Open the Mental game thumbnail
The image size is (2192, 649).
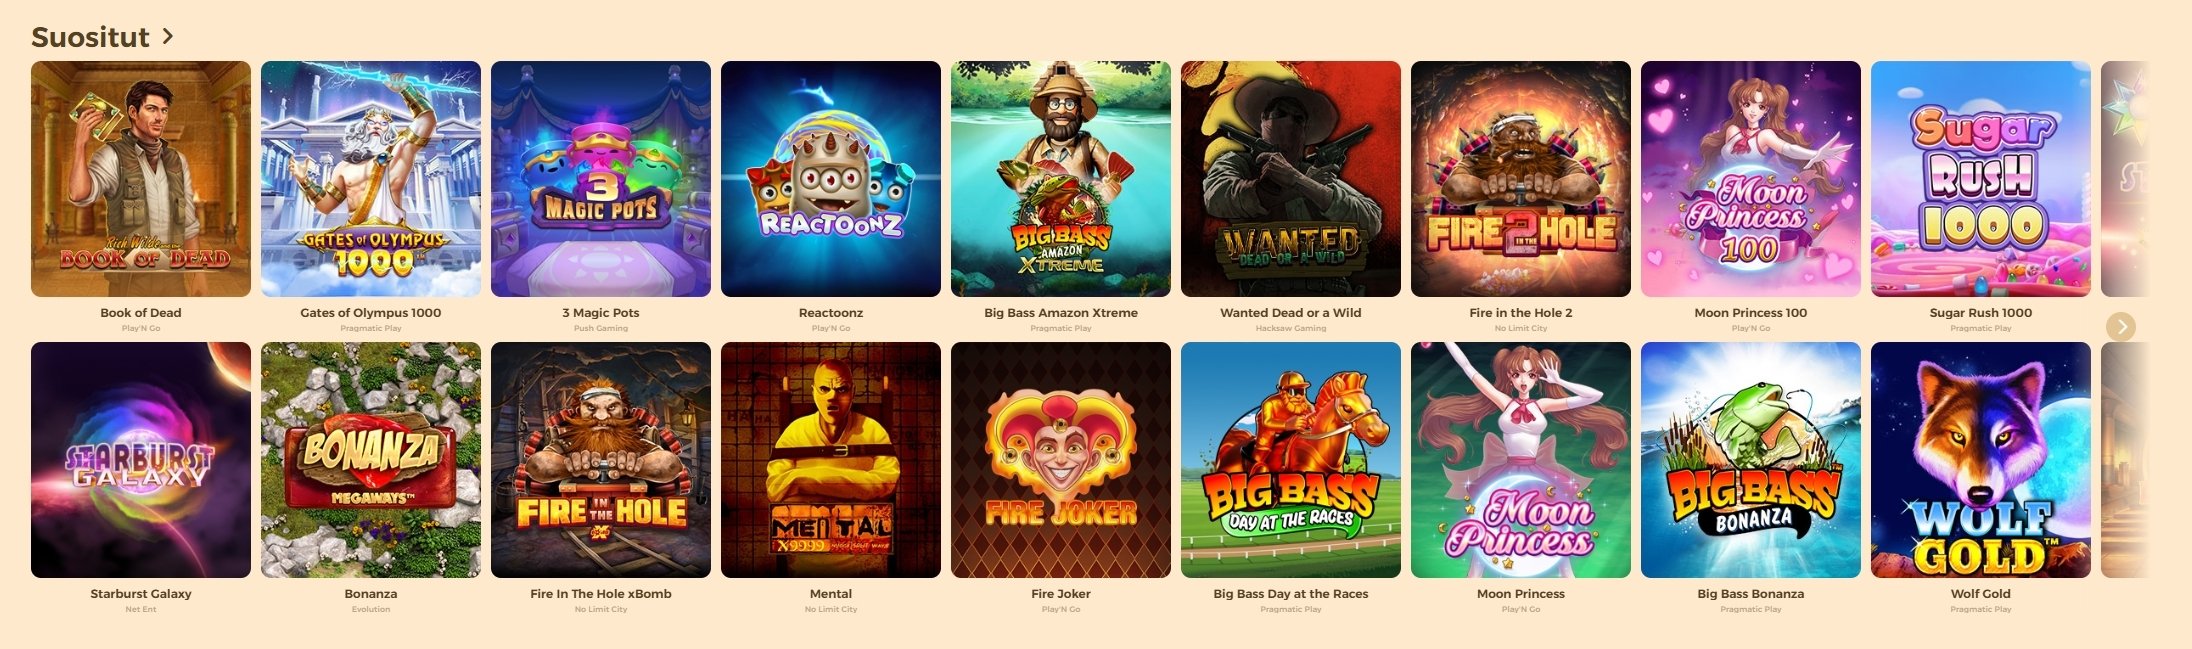pos(831,460)
